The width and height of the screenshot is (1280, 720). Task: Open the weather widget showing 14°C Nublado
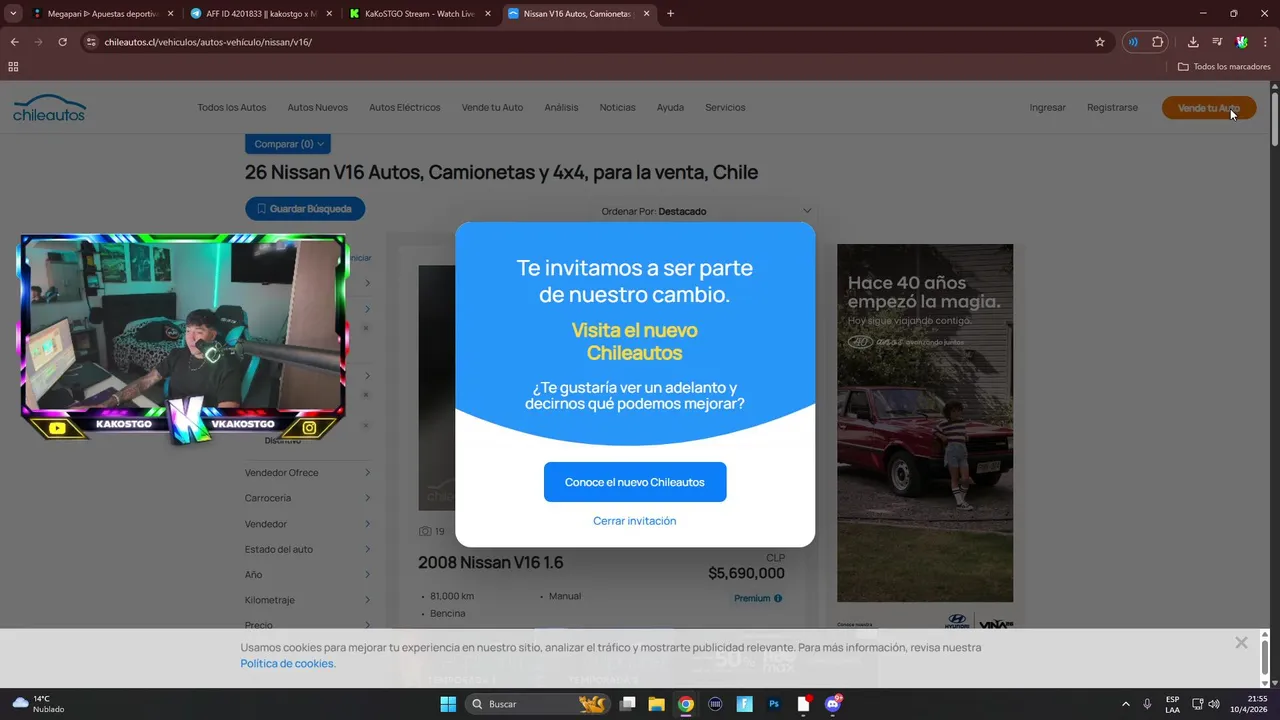(x=38, y=704)
